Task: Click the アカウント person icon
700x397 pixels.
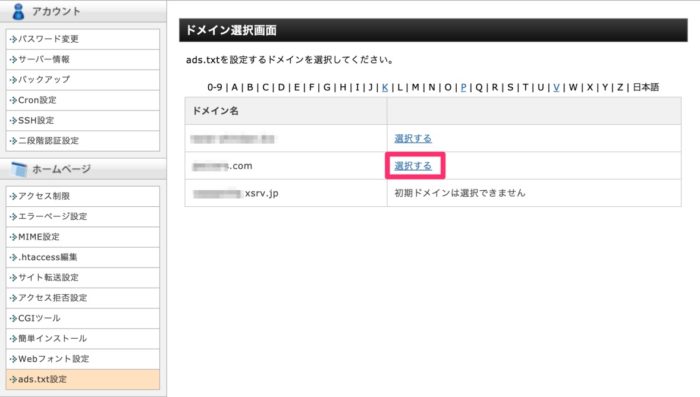Action: pyautogui.click(x=18, y=11)
